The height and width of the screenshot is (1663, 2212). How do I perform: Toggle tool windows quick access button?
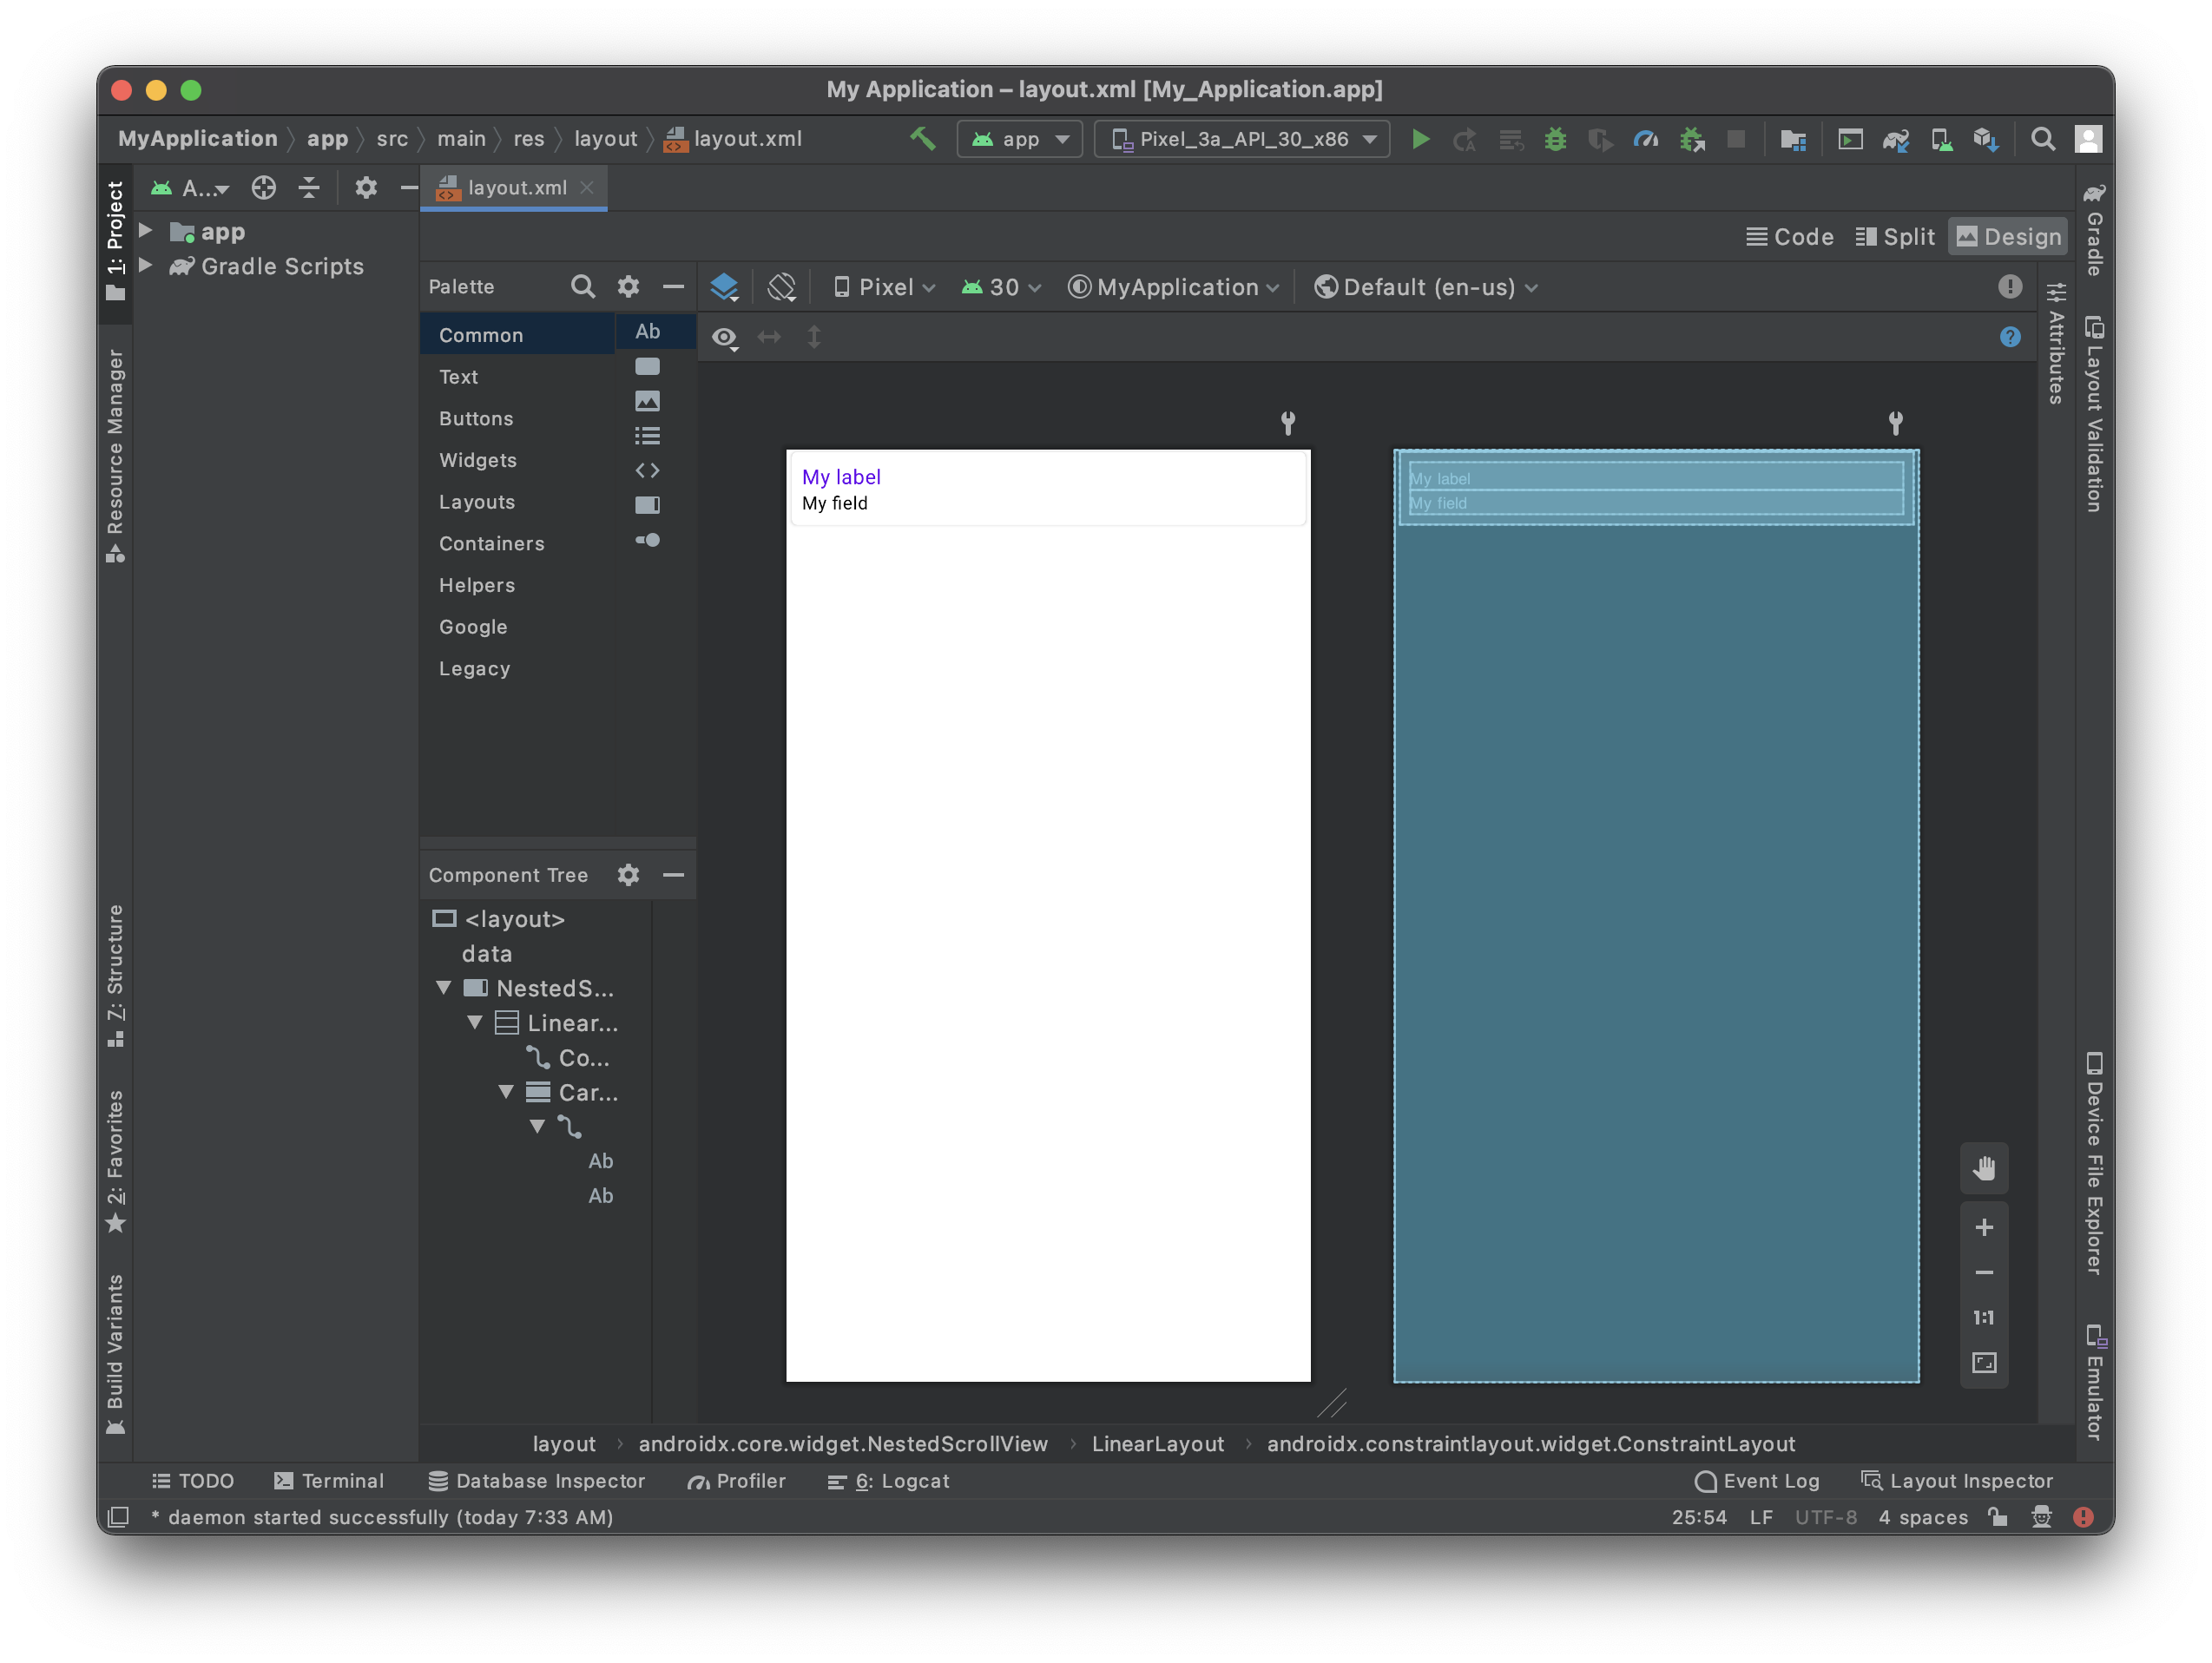[x=118, y=1517]
